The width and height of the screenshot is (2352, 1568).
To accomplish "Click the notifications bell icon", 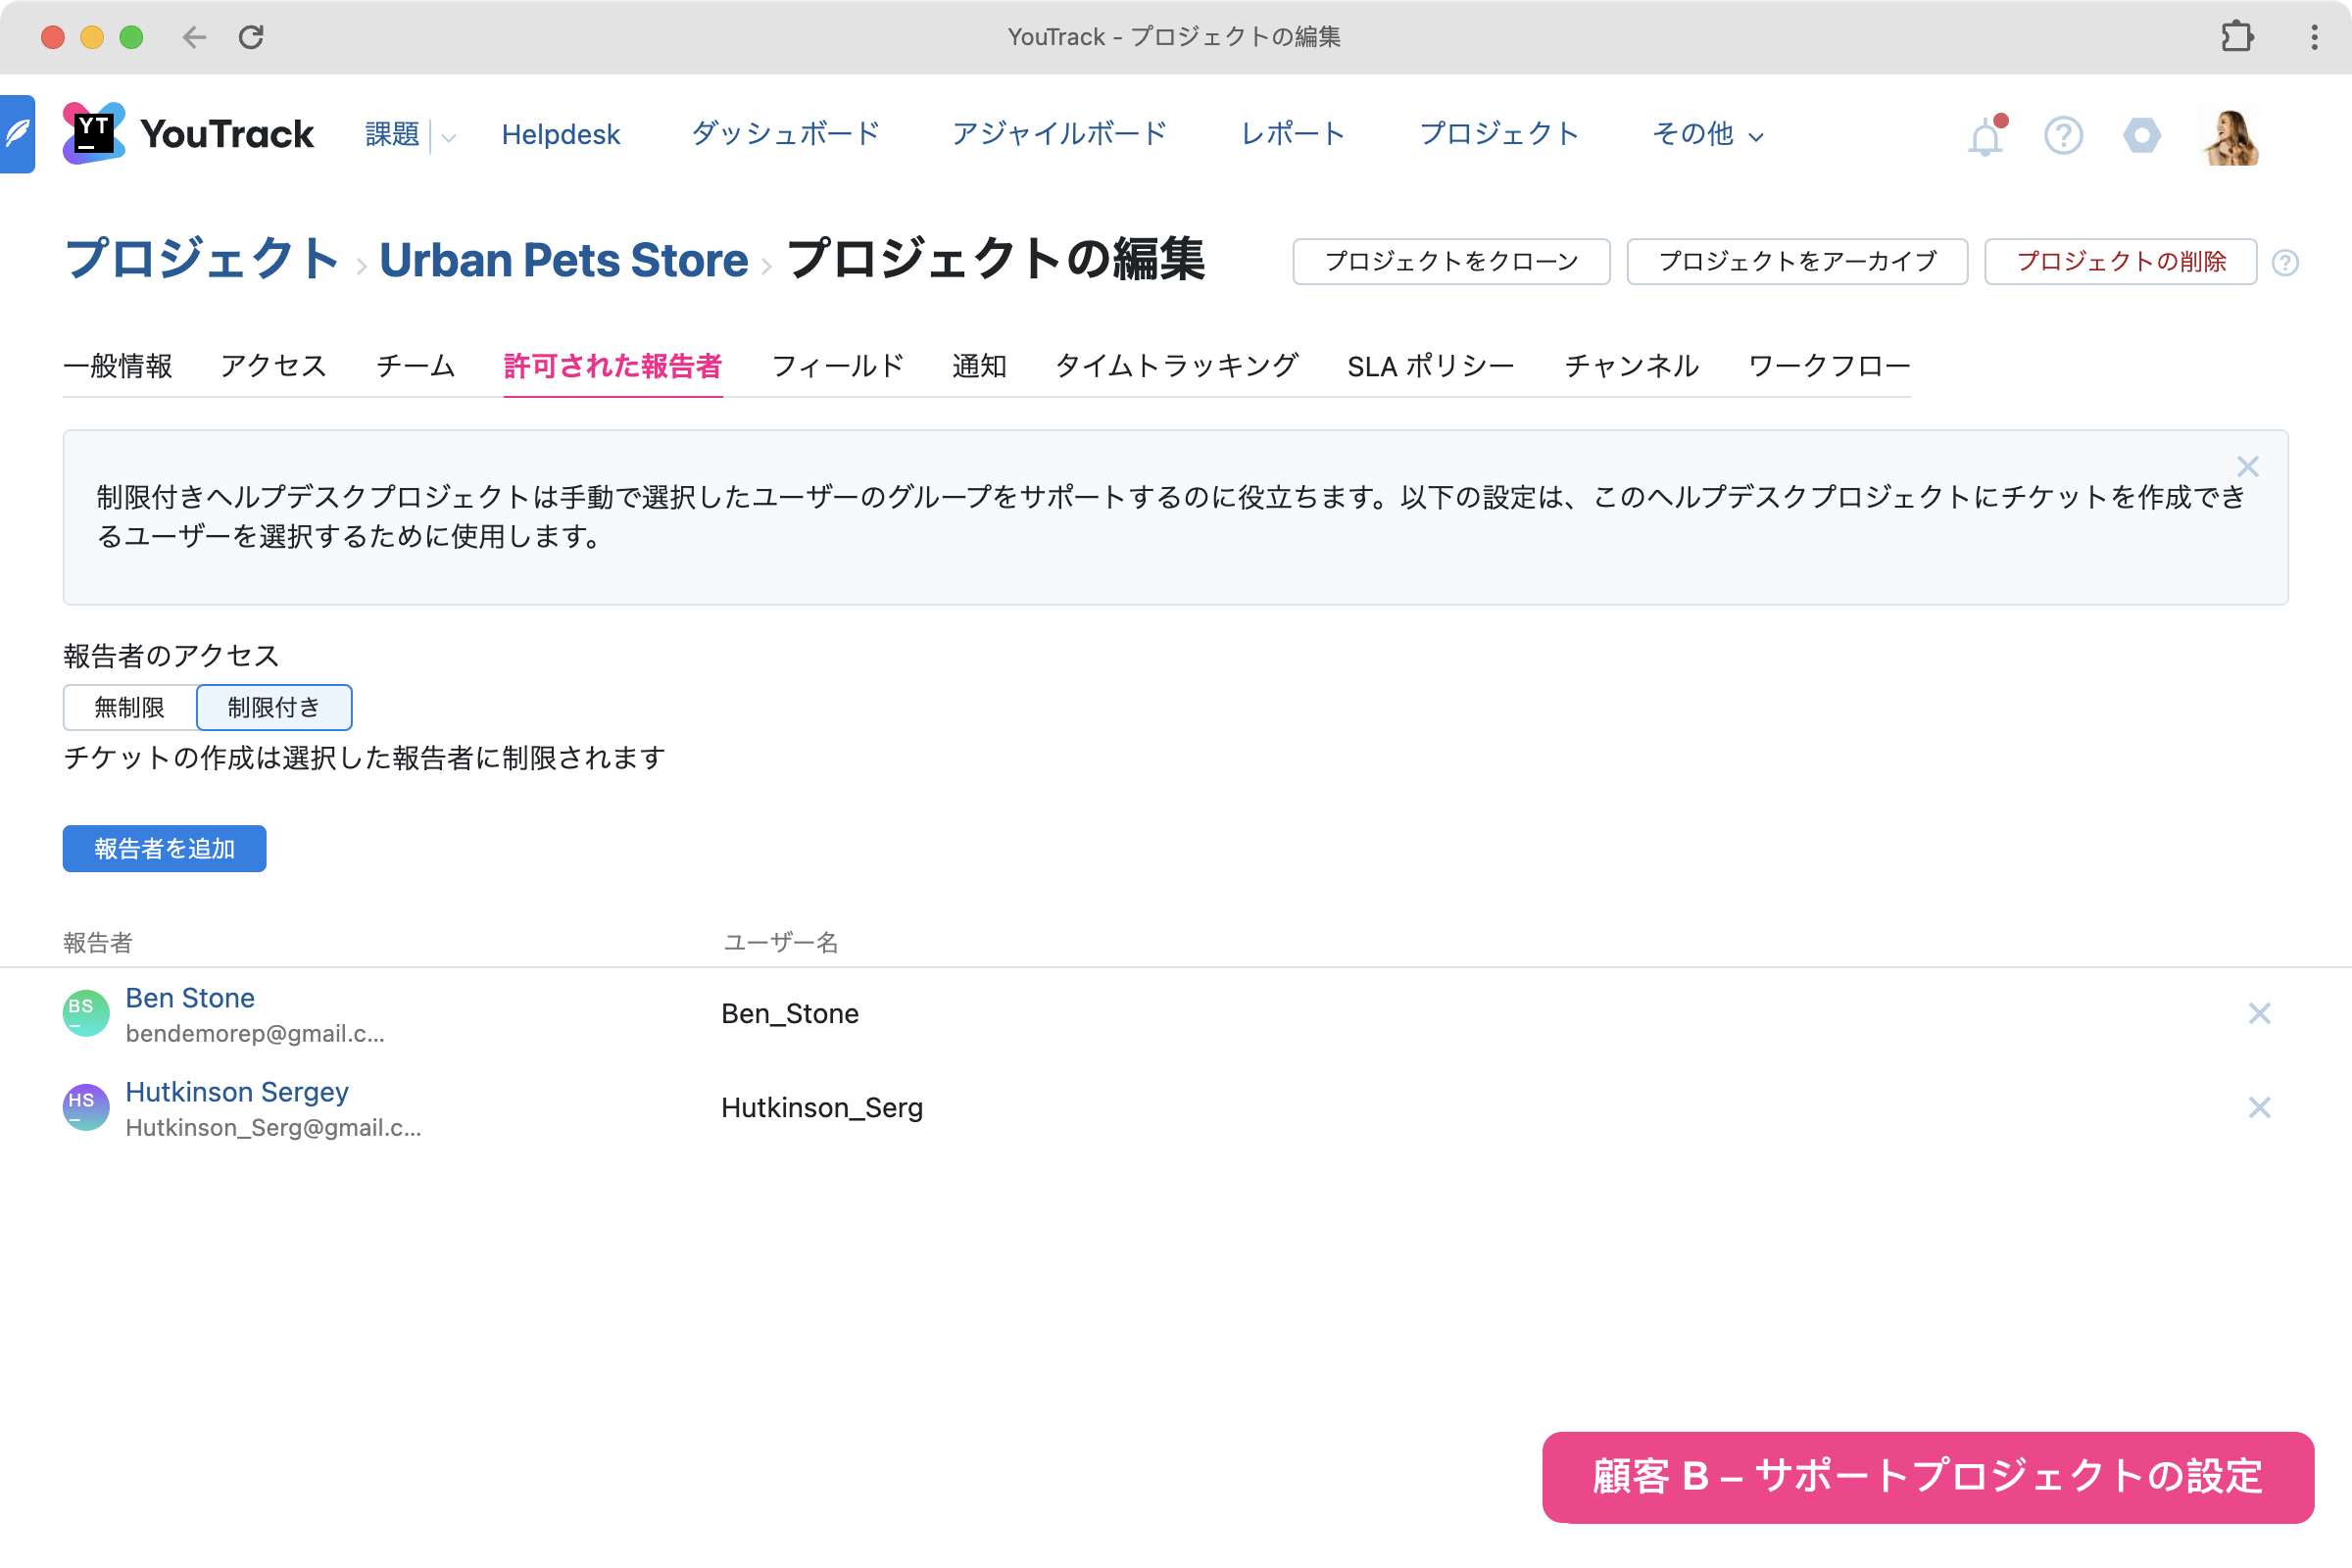I will (1985, 136).
